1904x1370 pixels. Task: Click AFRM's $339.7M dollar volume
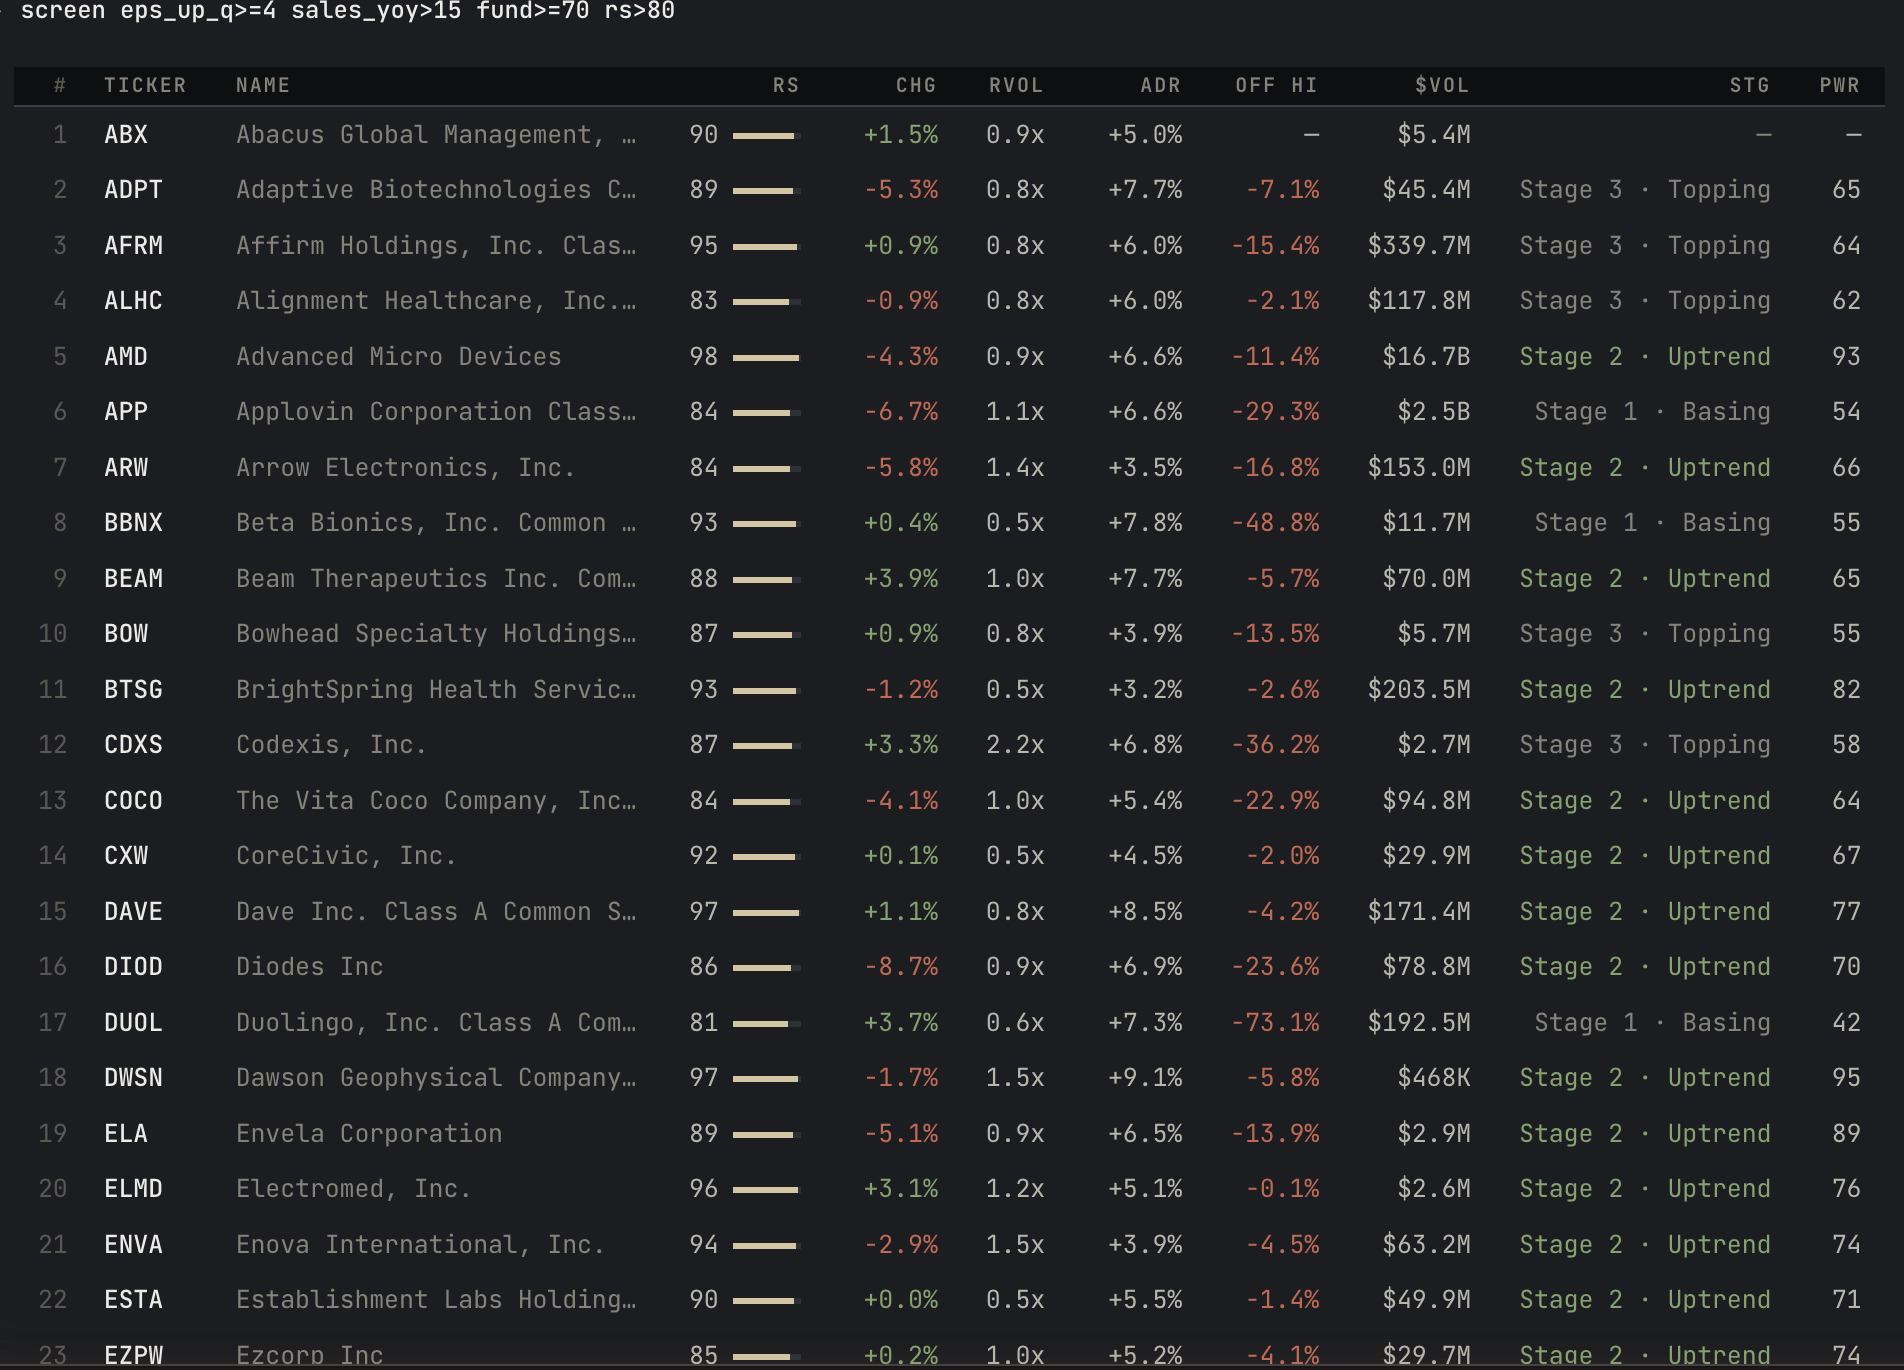click(x=1419, y=246)
